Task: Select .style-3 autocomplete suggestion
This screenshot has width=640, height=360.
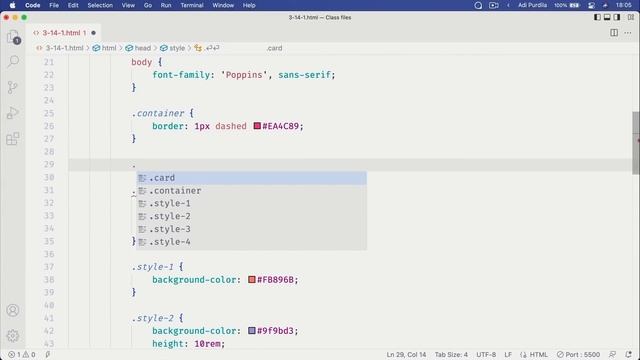Action: (251, 229)
